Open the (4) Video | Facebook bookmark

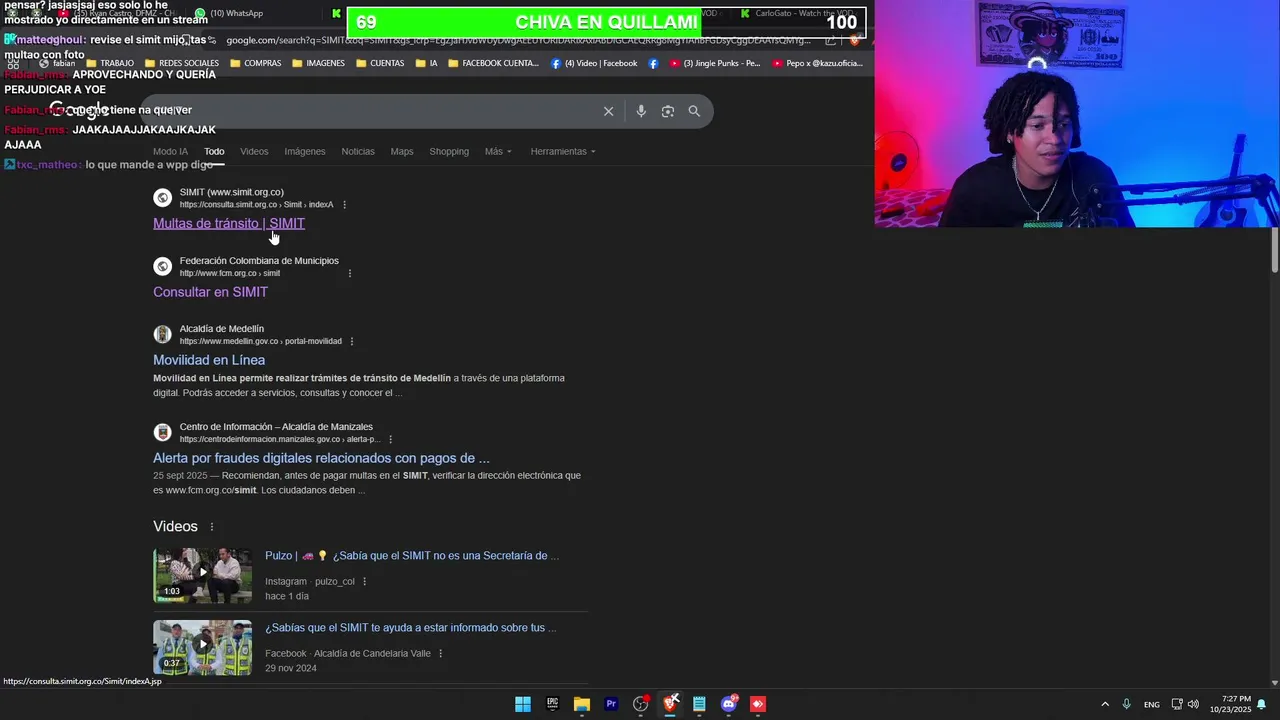(594, 63)
